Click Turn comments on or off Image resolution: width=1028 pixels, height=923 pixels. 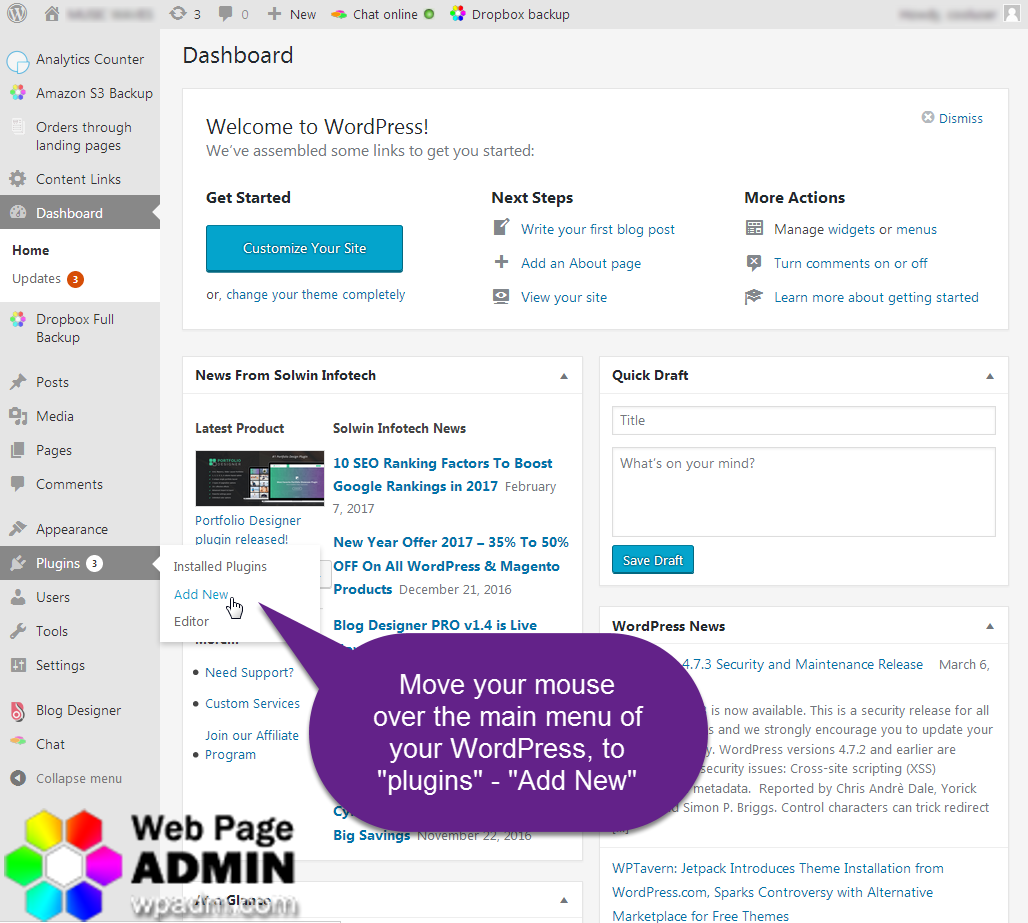pos(850,264)
